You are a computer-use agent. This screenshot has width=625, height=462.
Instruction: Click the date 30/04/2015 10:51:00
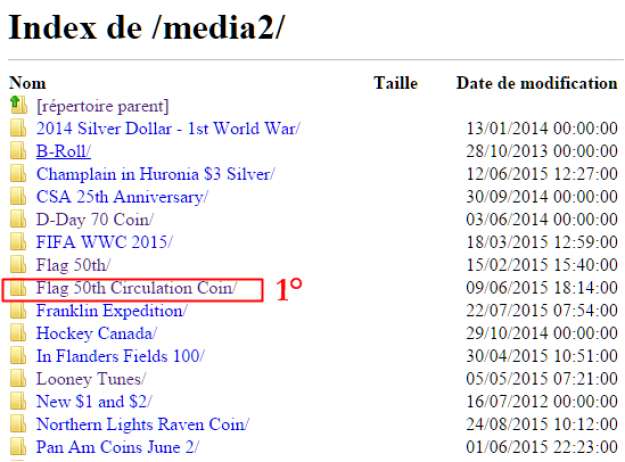[x=542, y=356]
